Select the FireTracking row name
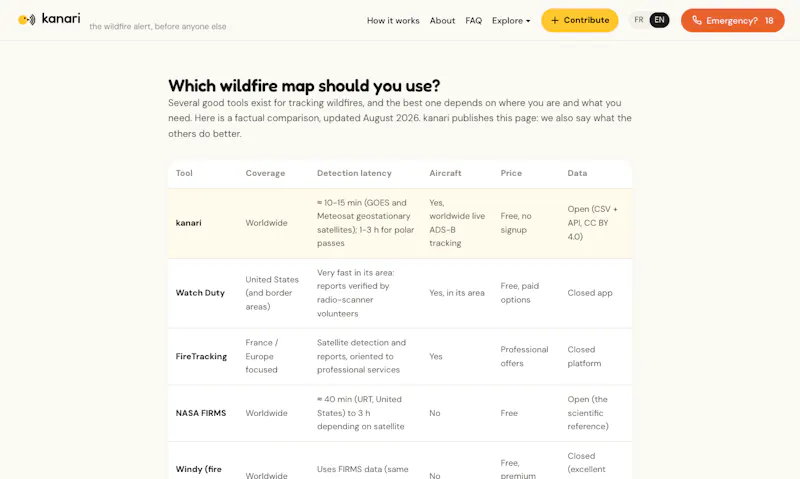This screenshot has width=800, height=479. [201, 356]
